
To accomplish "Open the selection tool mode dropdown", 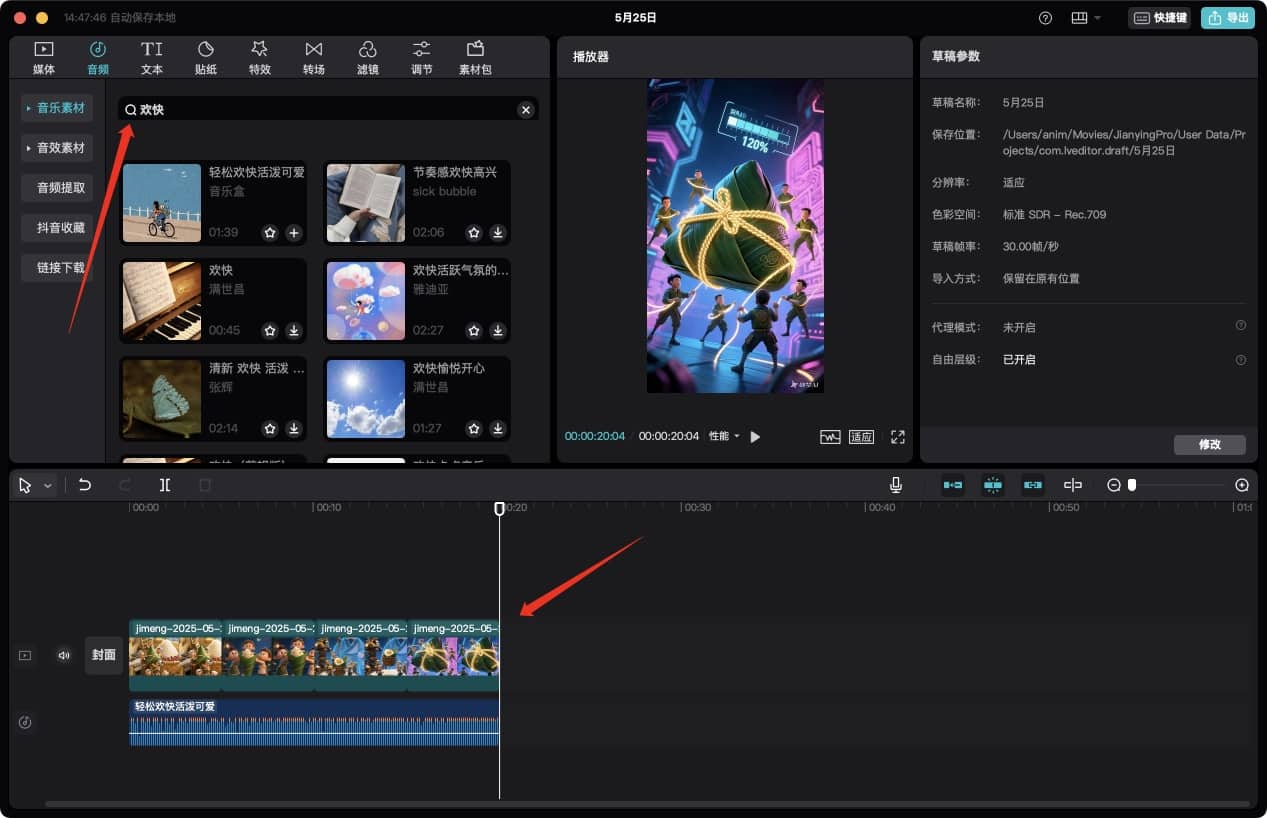I will click(48, 486).
